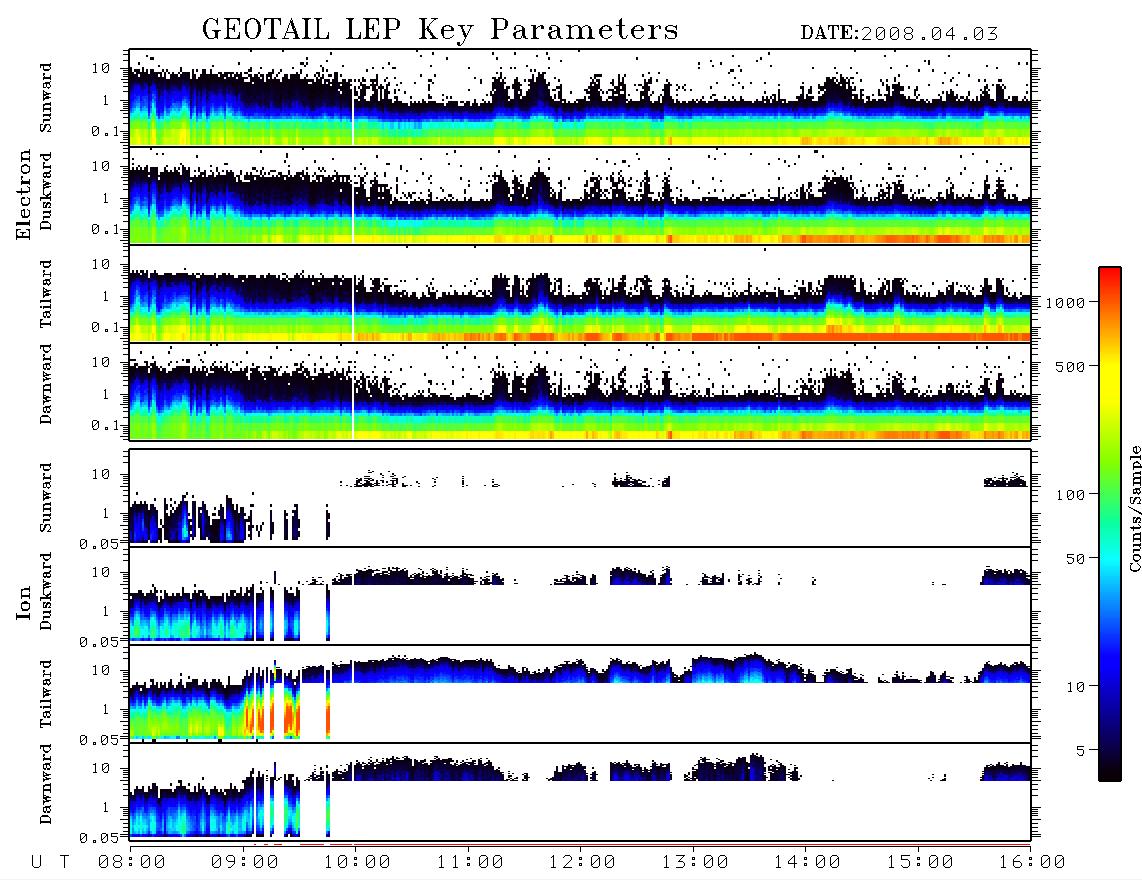
Task: Click the "GEOTAIL LEP Key Parameters" title
Action: (x=440, y=30)
